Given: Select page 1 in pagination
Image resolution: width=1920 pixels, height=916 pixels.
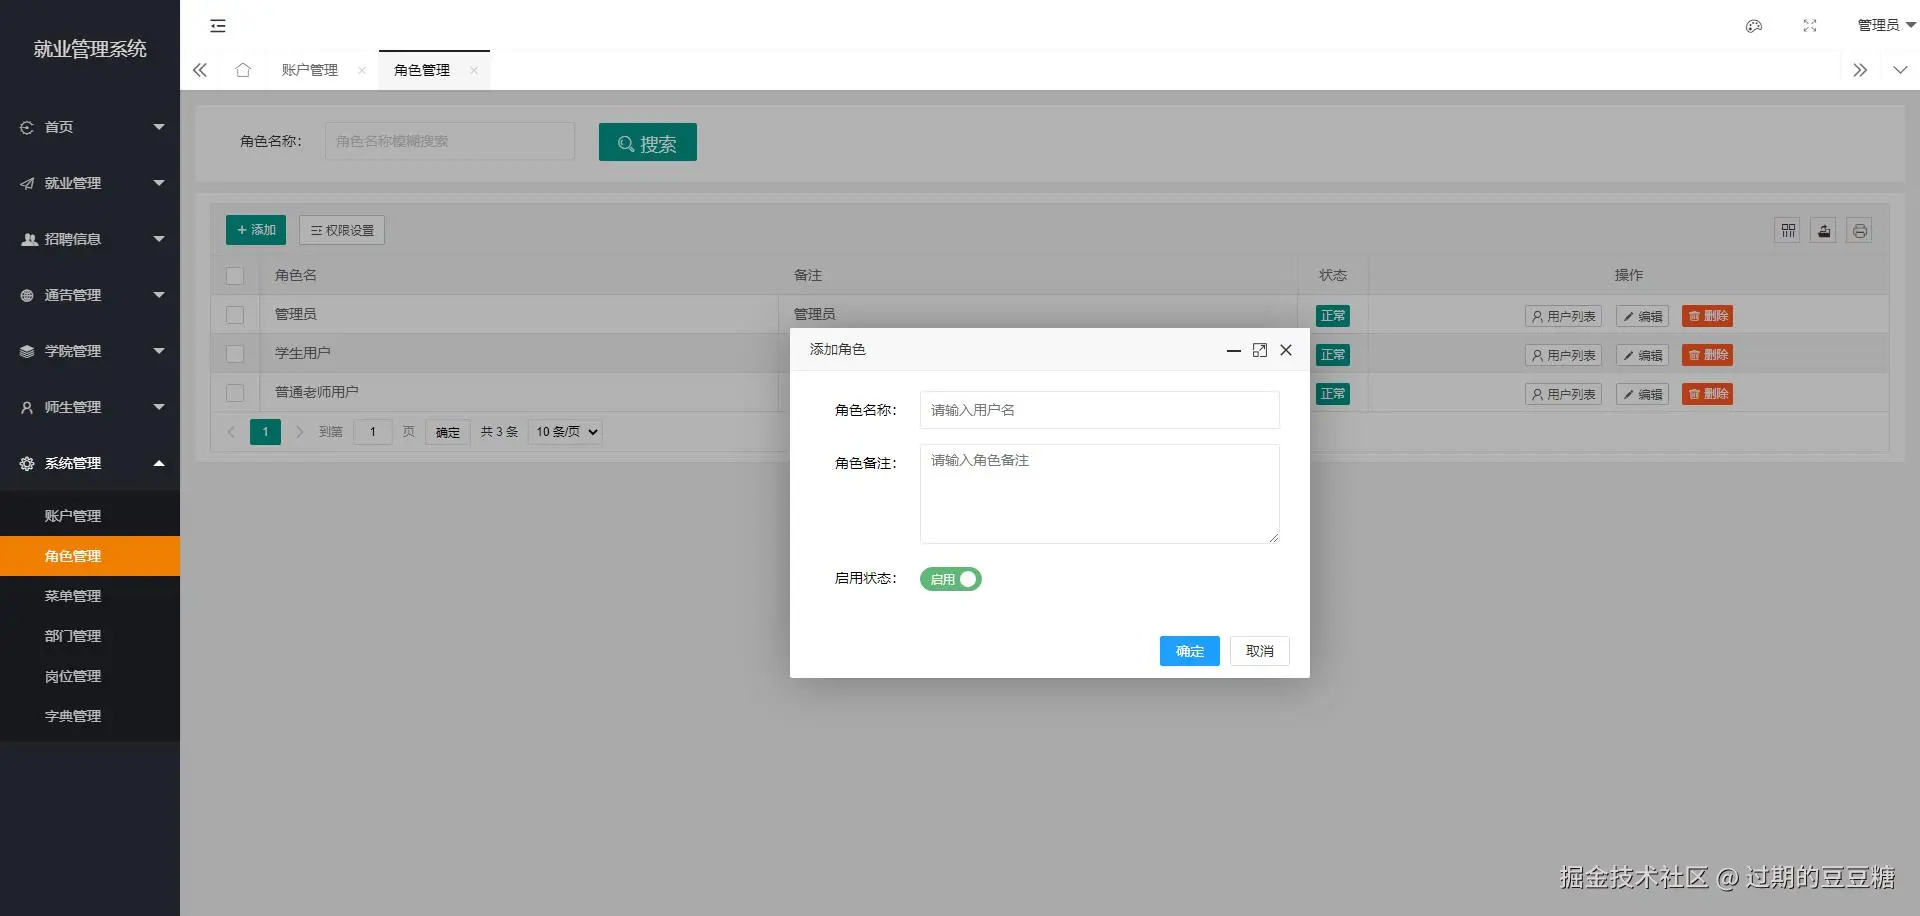Looking at the screenshot, I should (x=265, y=432).
